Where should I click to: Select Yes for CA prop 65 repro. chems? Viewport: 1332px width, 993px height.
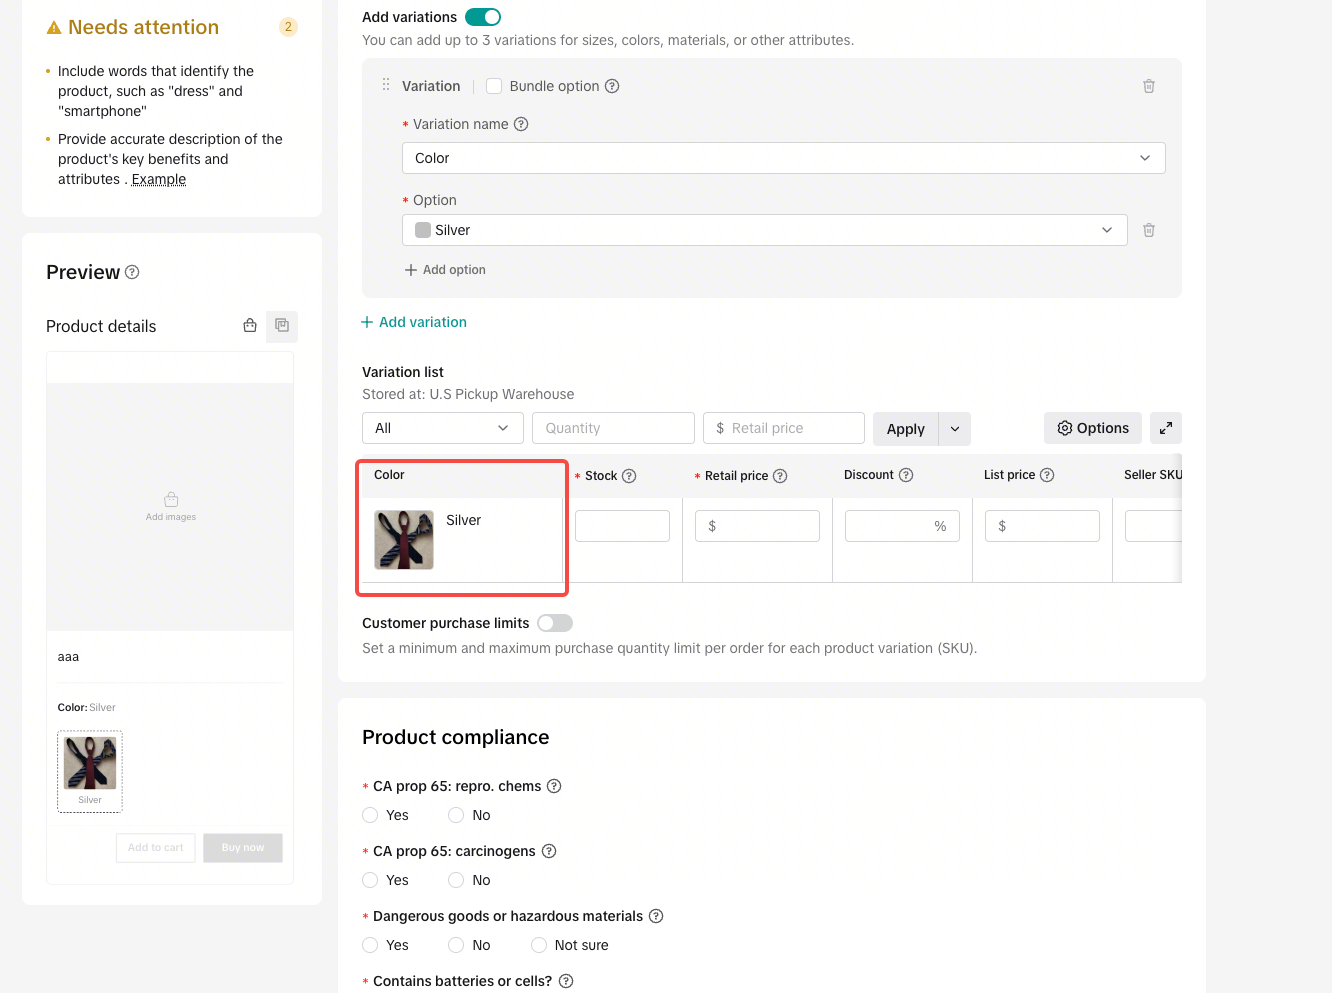pyautogui.click(x=370, y=815)
